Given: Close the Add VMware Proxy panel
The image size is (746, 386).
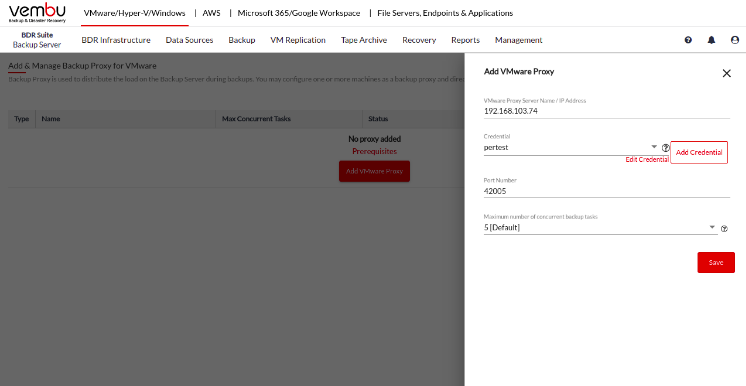Looking at the screenshot, I should click(726, 73).
